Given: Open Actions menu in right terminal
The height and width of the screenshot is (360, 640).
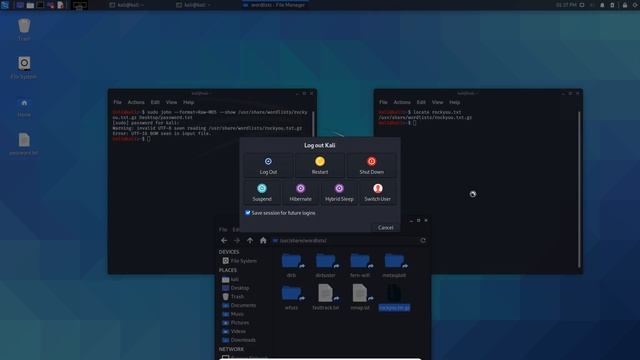Looking at the screenshot, I should pyautogui.click(x=402, y=102).
